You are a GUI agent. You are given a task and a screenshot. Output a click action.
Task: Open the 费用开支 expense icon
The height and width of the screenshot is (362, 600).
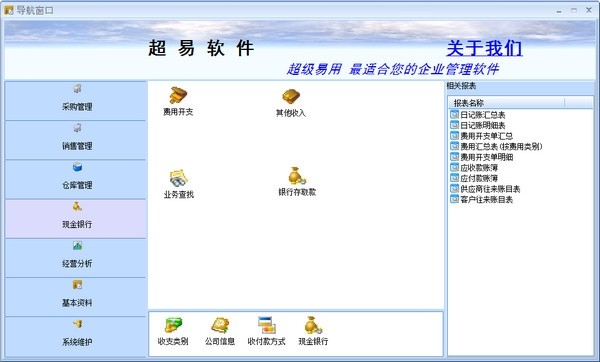click(x=178, y=101)
